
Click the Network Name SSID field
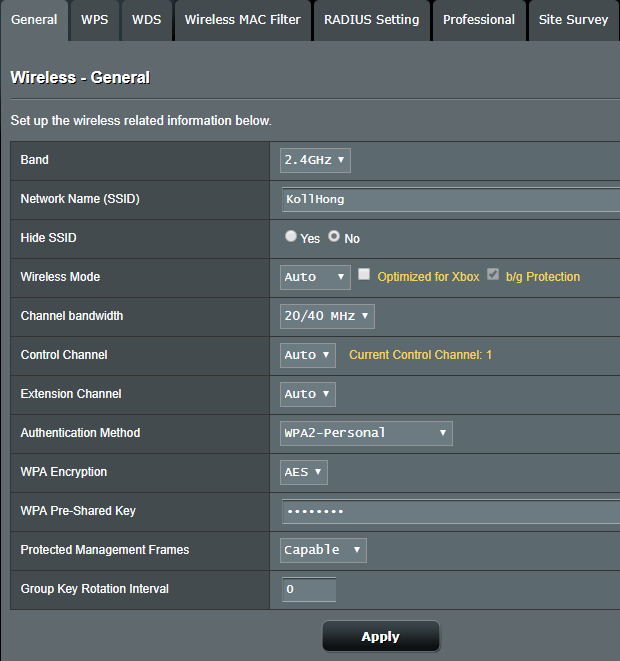[450, 199]
